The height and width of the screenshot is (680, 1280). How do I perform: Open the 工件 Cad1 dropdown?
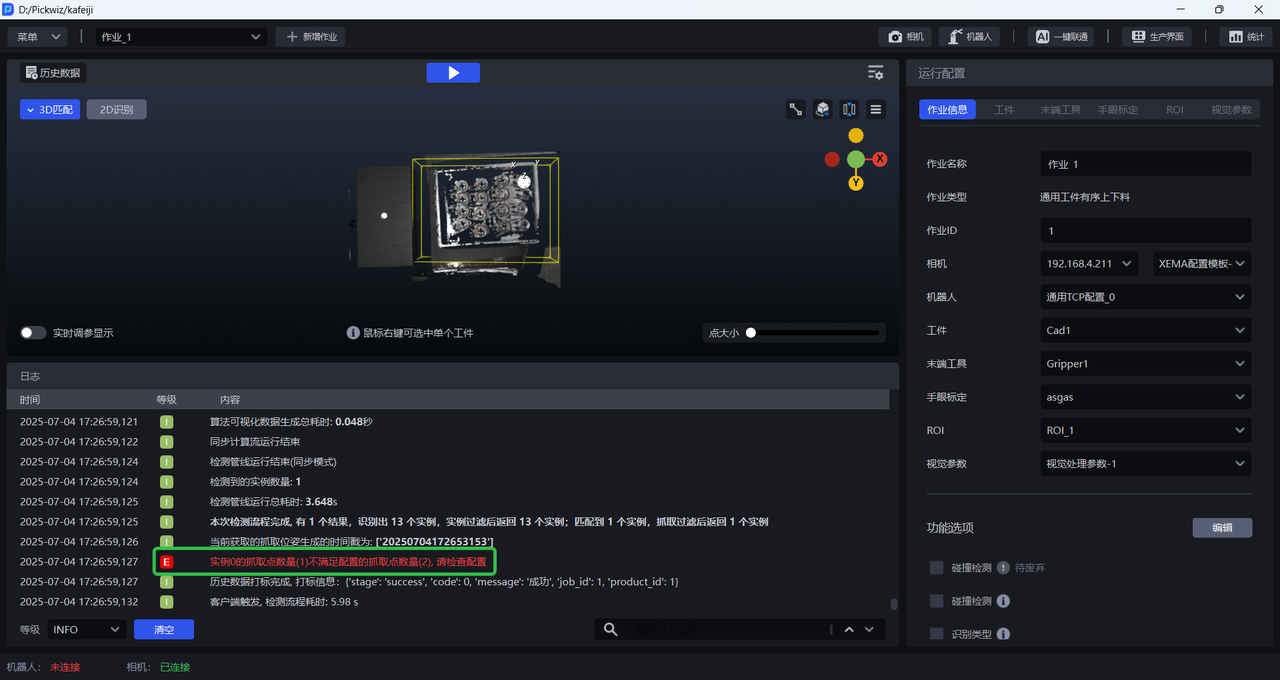click(1145, 331)
